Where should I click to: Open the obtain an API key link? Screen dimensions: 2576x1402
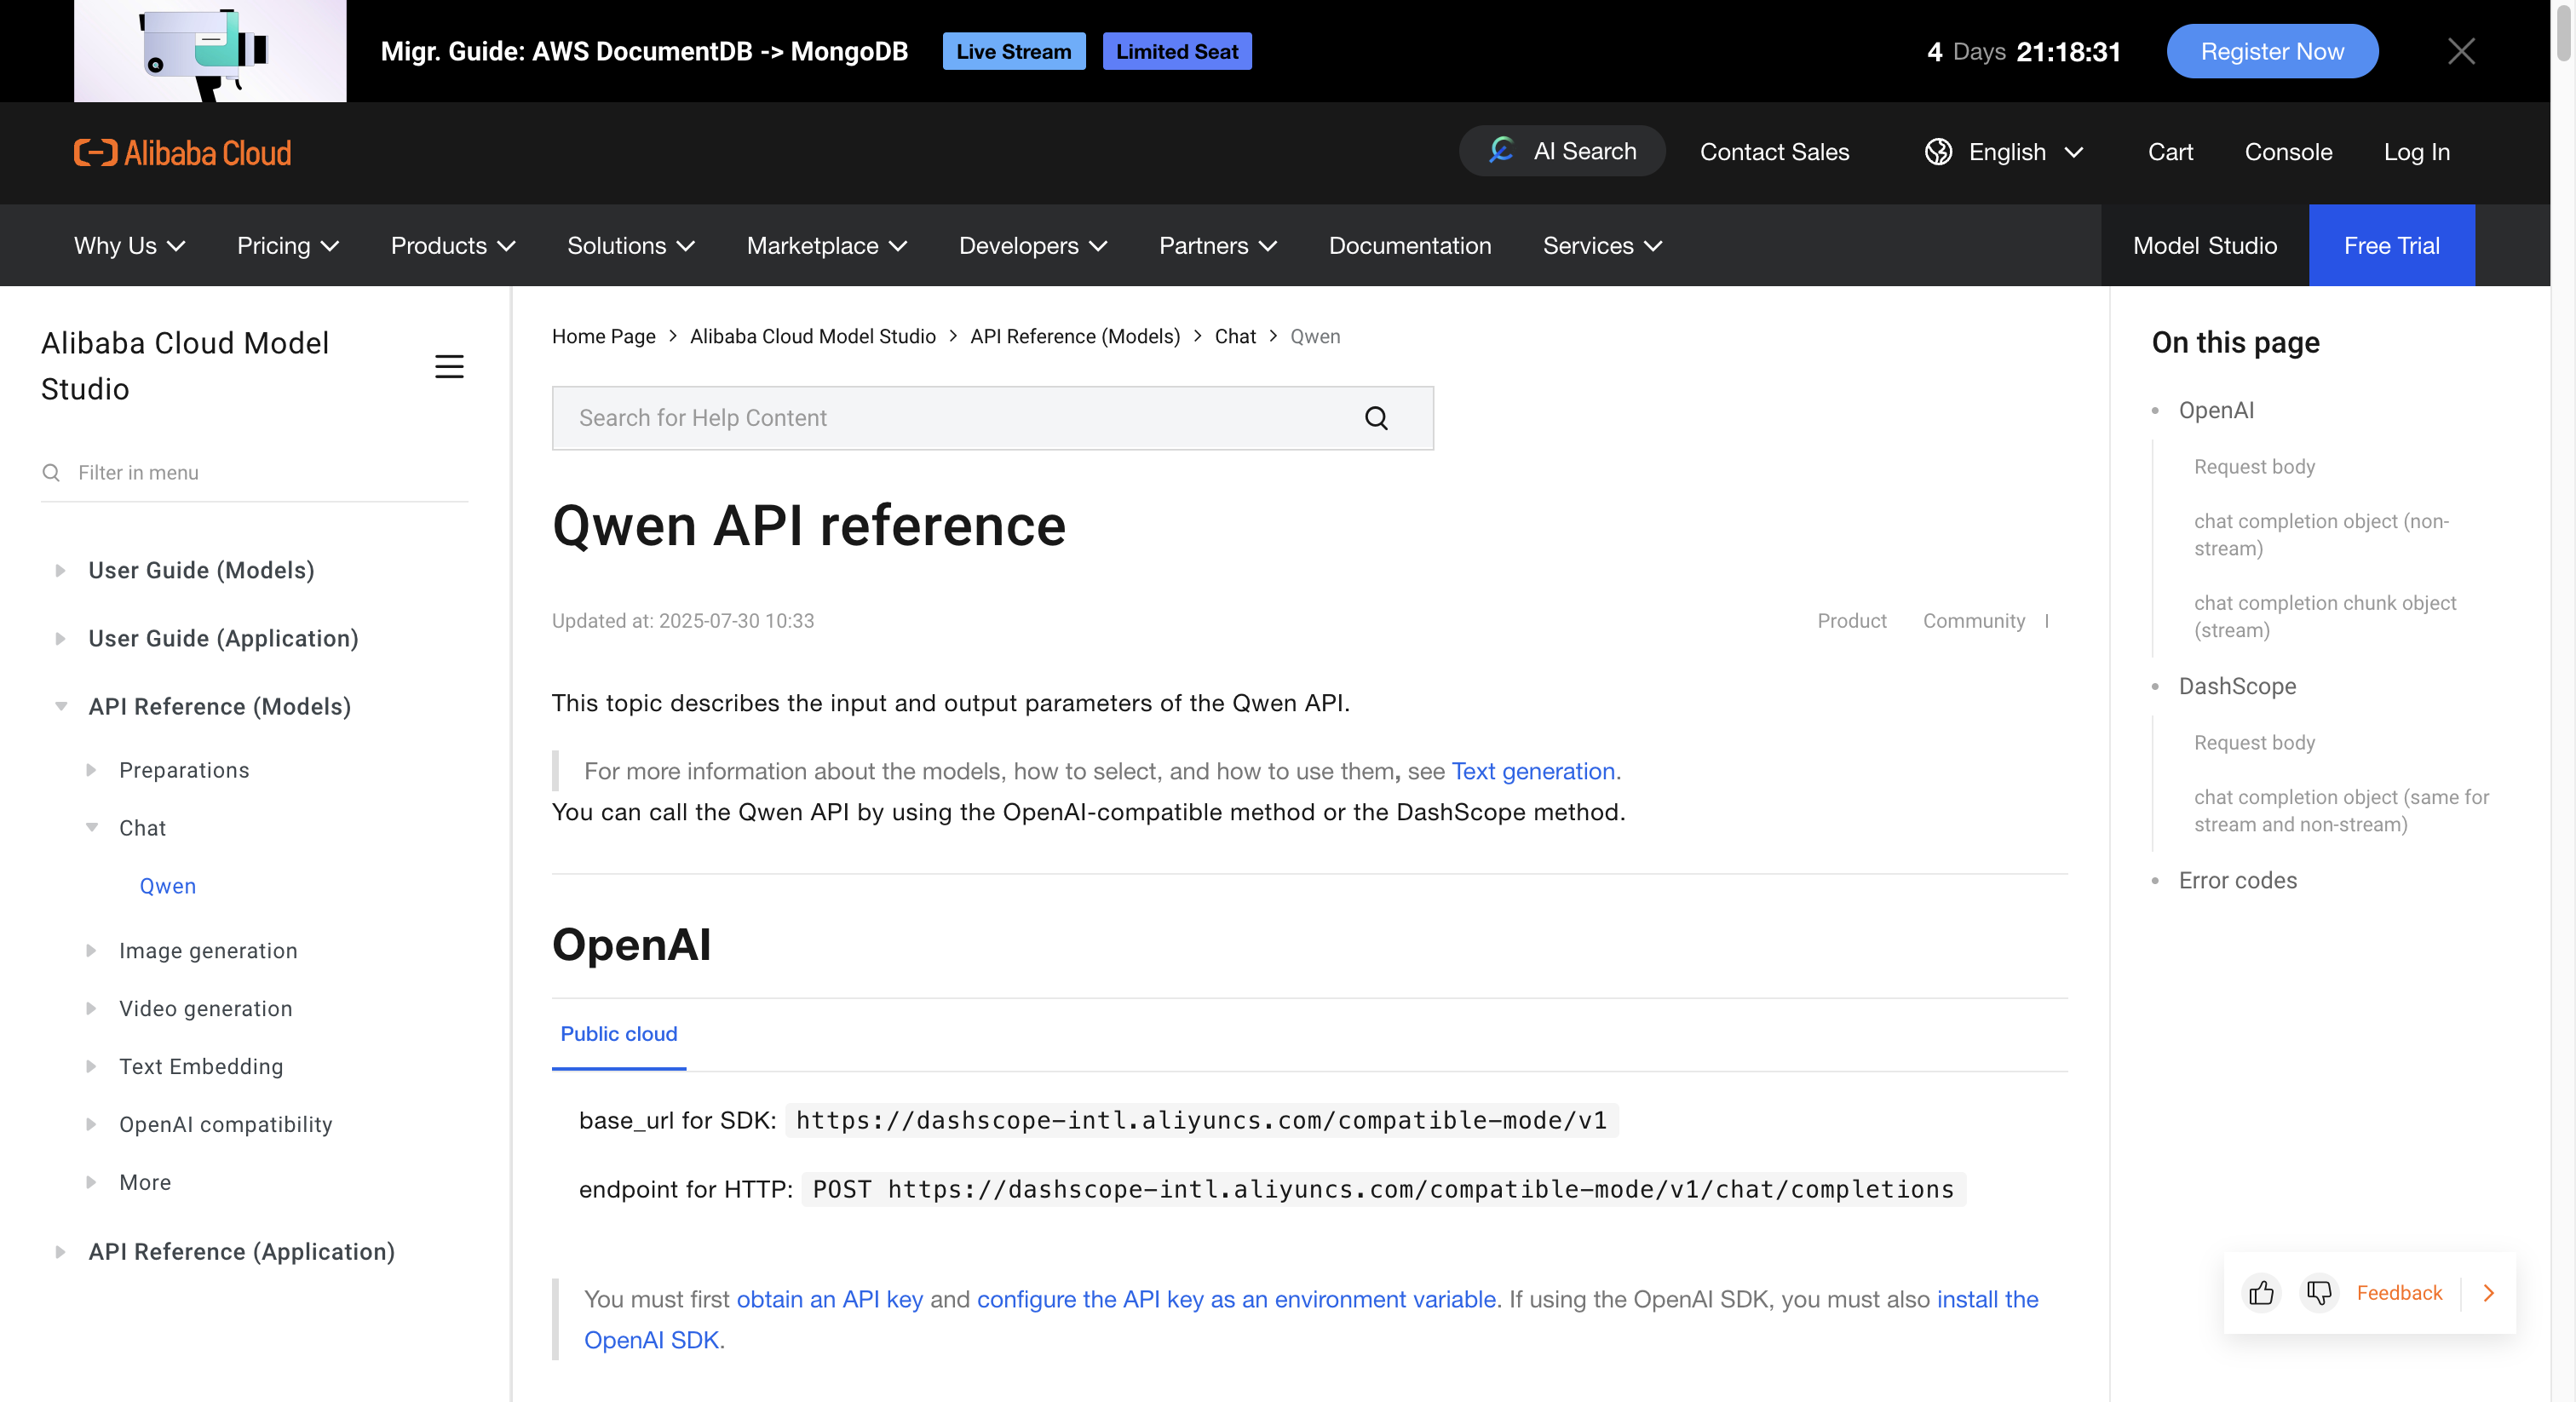830,1299
